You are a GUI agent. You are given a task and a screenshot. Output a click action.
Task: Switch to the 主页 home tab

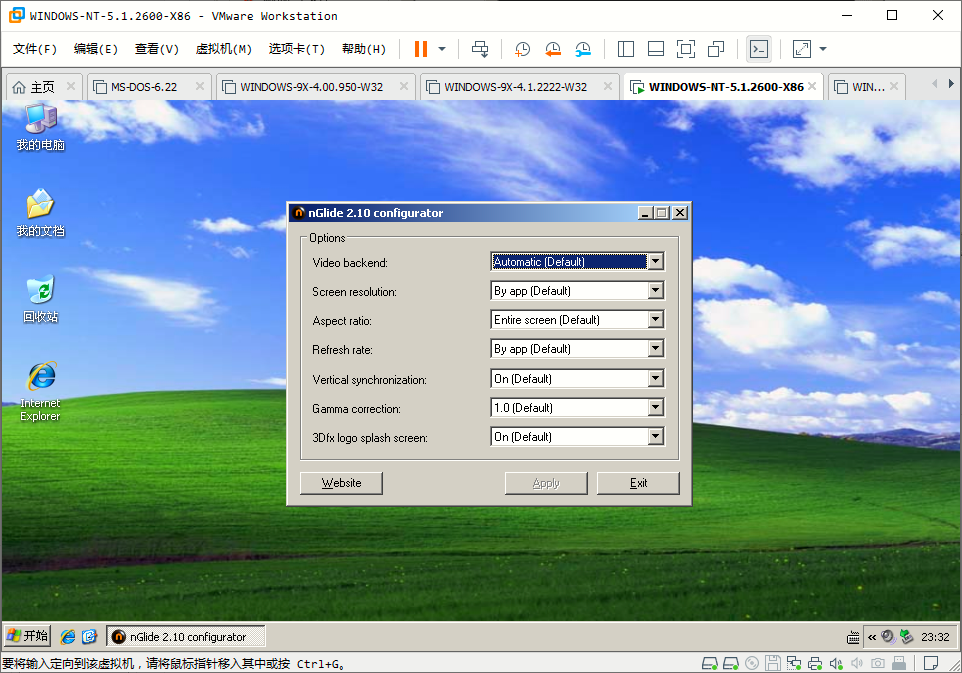[42, 87]
